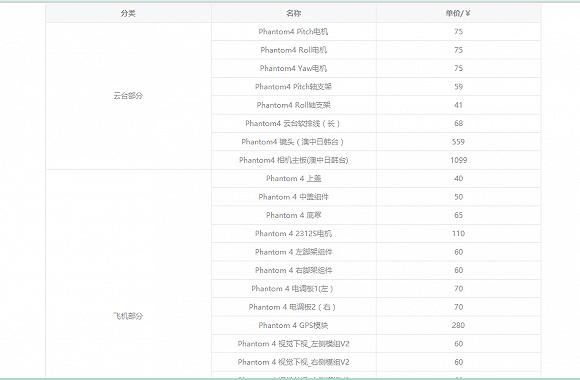Click the 云台部分 category cell
This screenshot has height=380, width=580.
tap(128, 96)
